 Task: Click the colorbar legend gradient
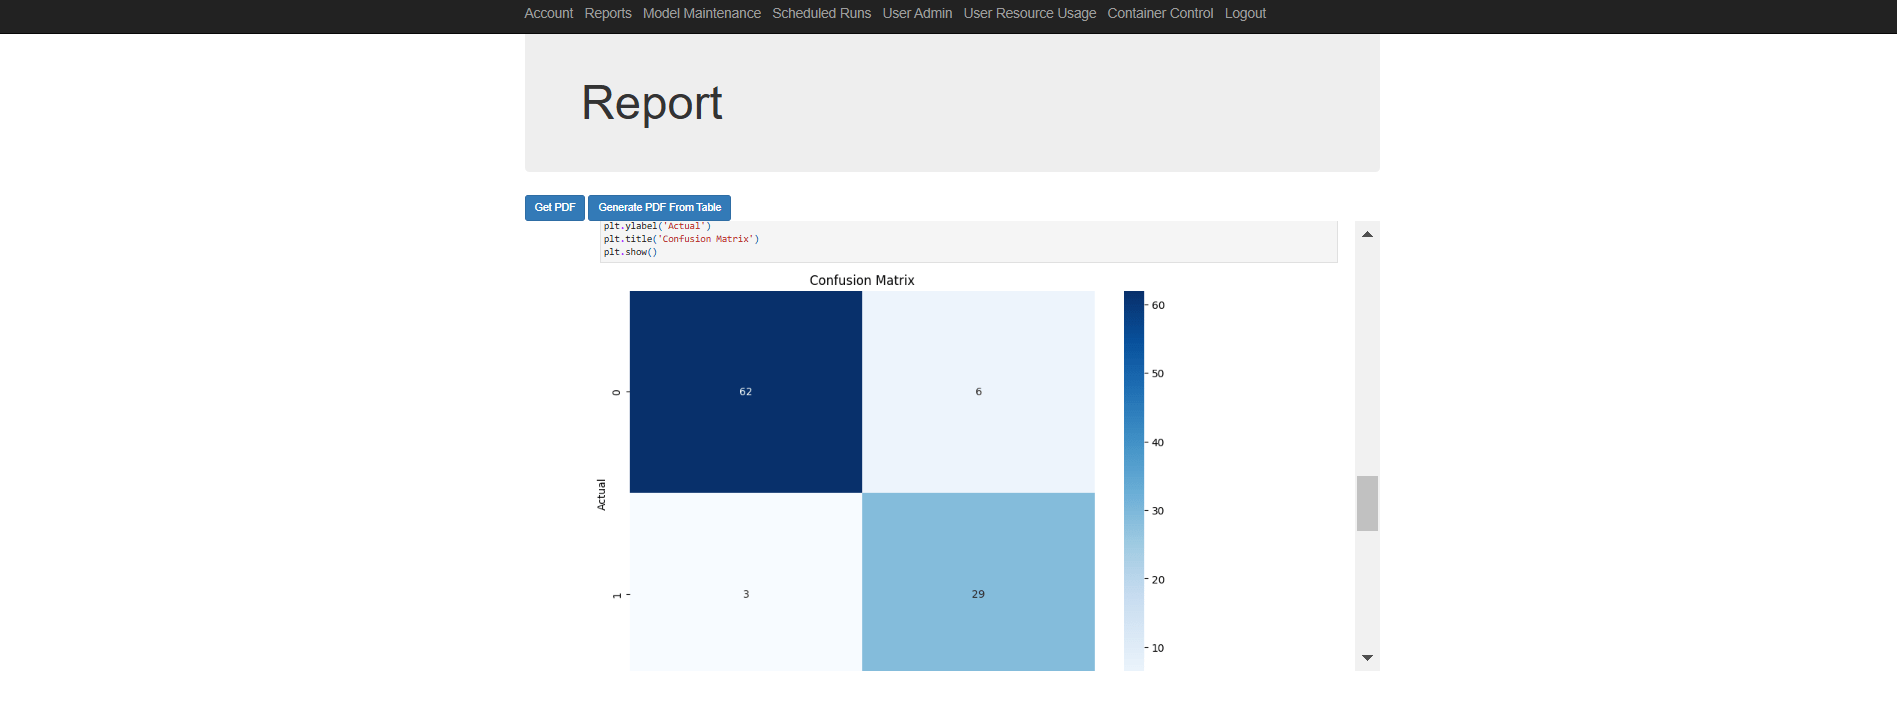pos(1134,481)
